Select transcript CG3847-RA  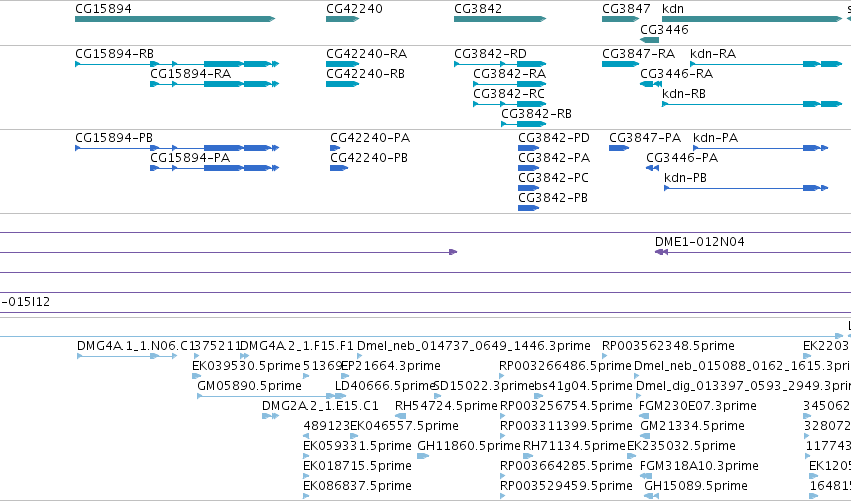click(638, 54)
